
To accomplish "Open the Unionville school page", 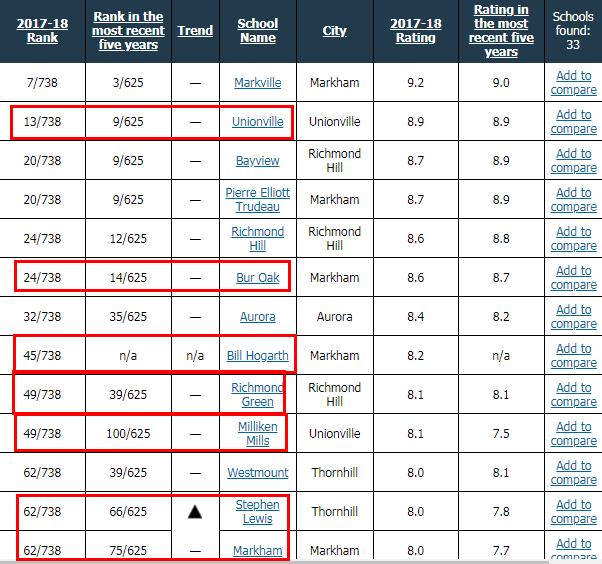I will [257, 122].
